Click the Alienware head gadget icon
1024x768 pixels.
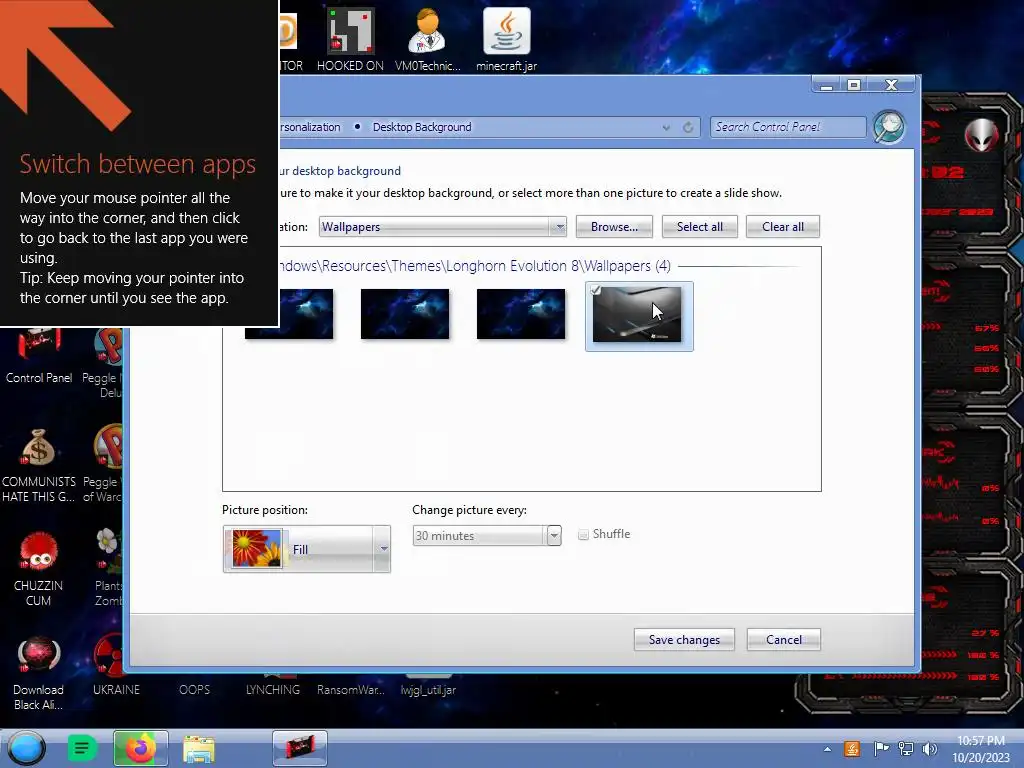pyautogui.click(x=981, y=136)
